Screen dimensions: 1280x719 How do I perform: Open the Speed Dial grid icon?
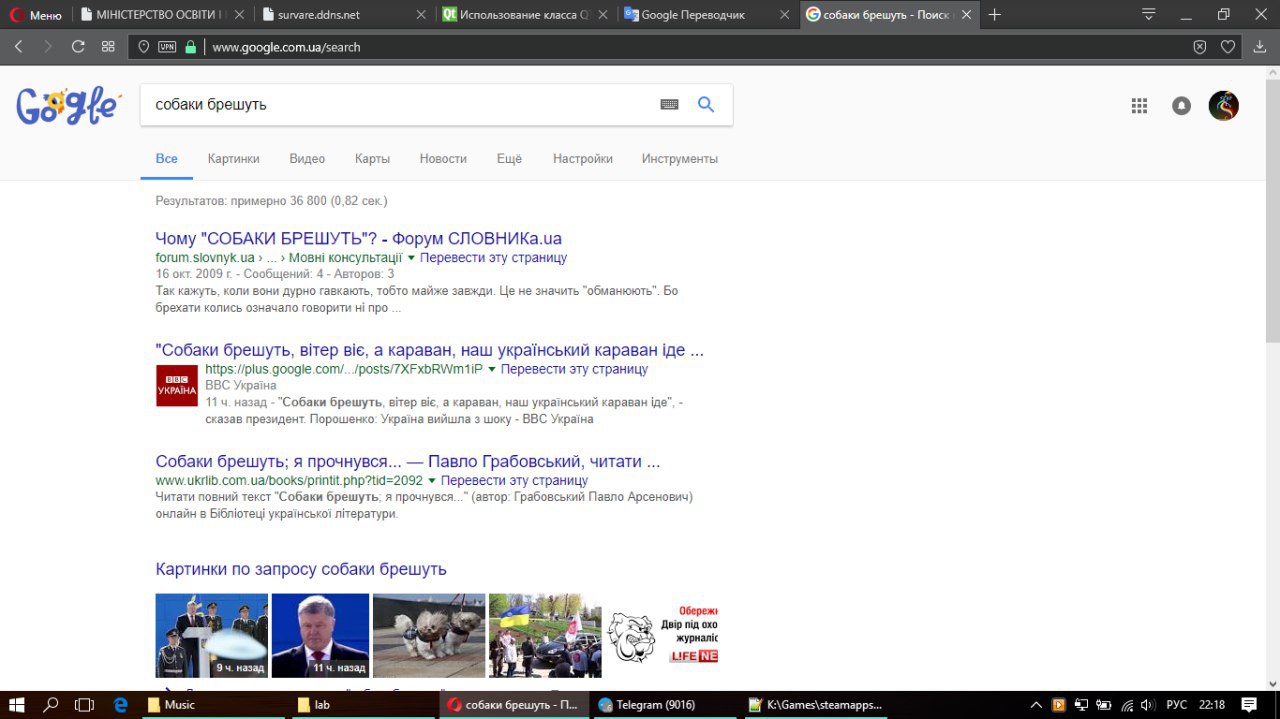tap(108, 47)
